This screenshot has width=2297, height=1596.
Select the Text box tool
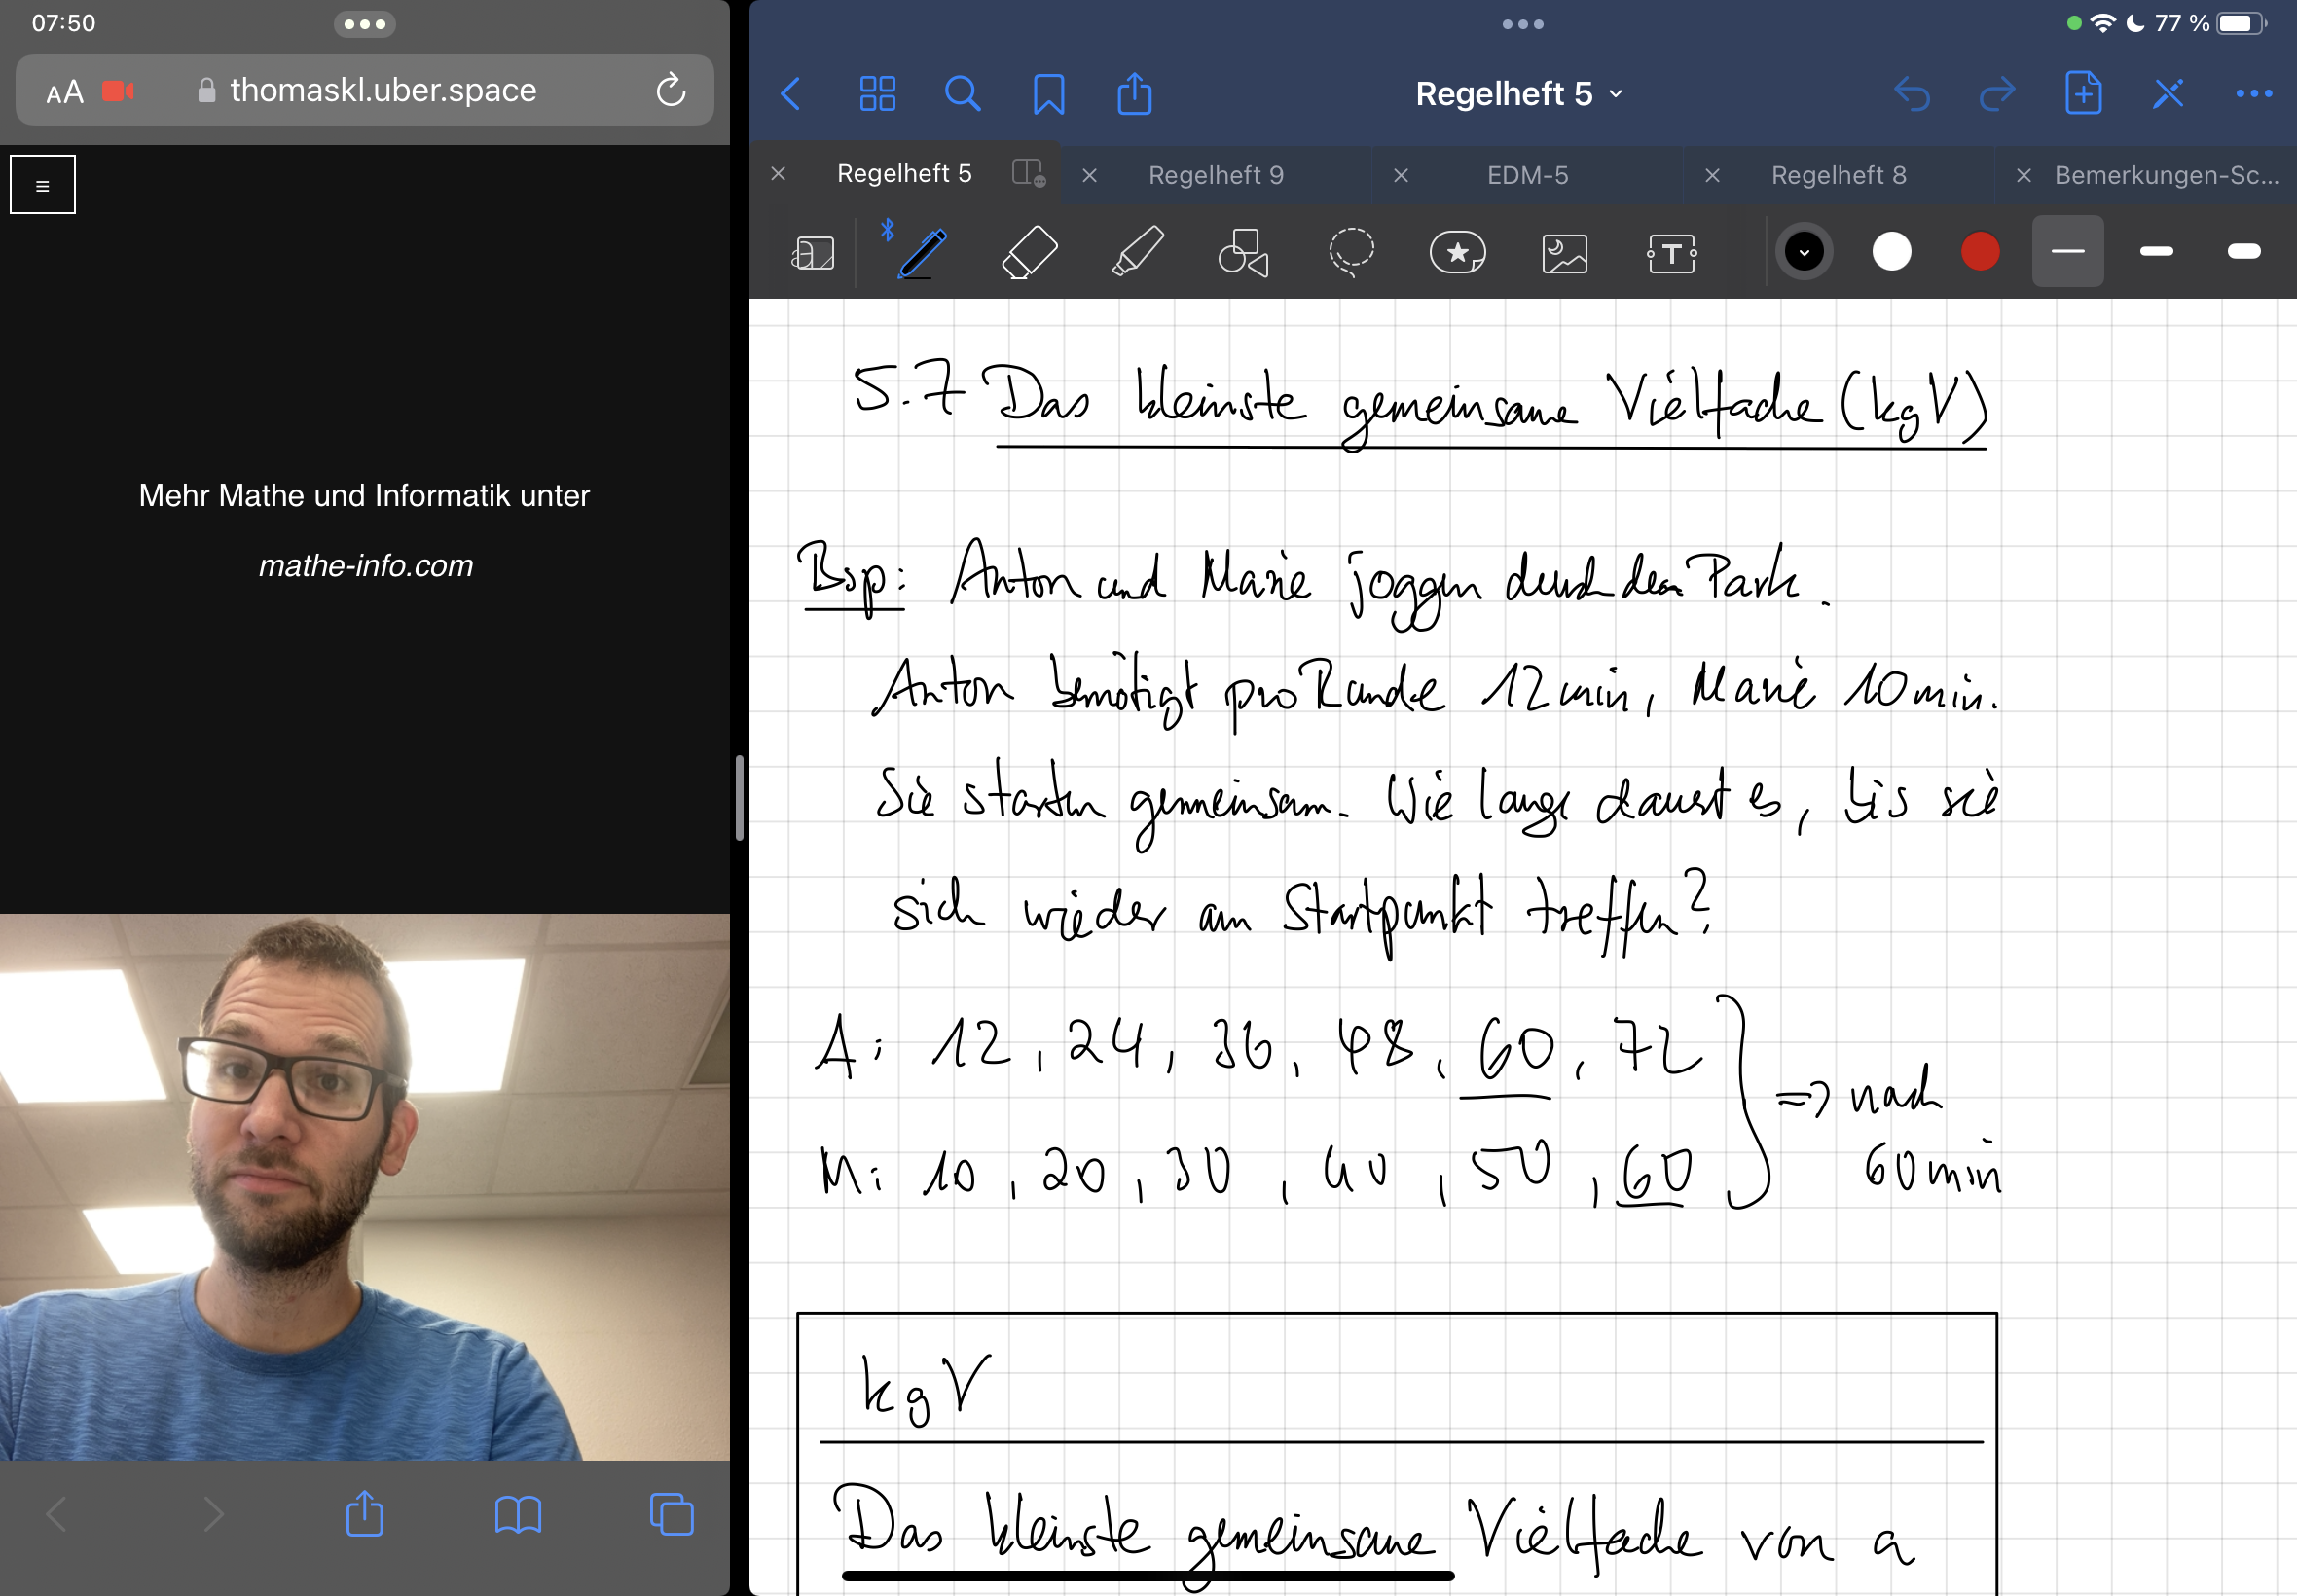(x=1672, y=252)
